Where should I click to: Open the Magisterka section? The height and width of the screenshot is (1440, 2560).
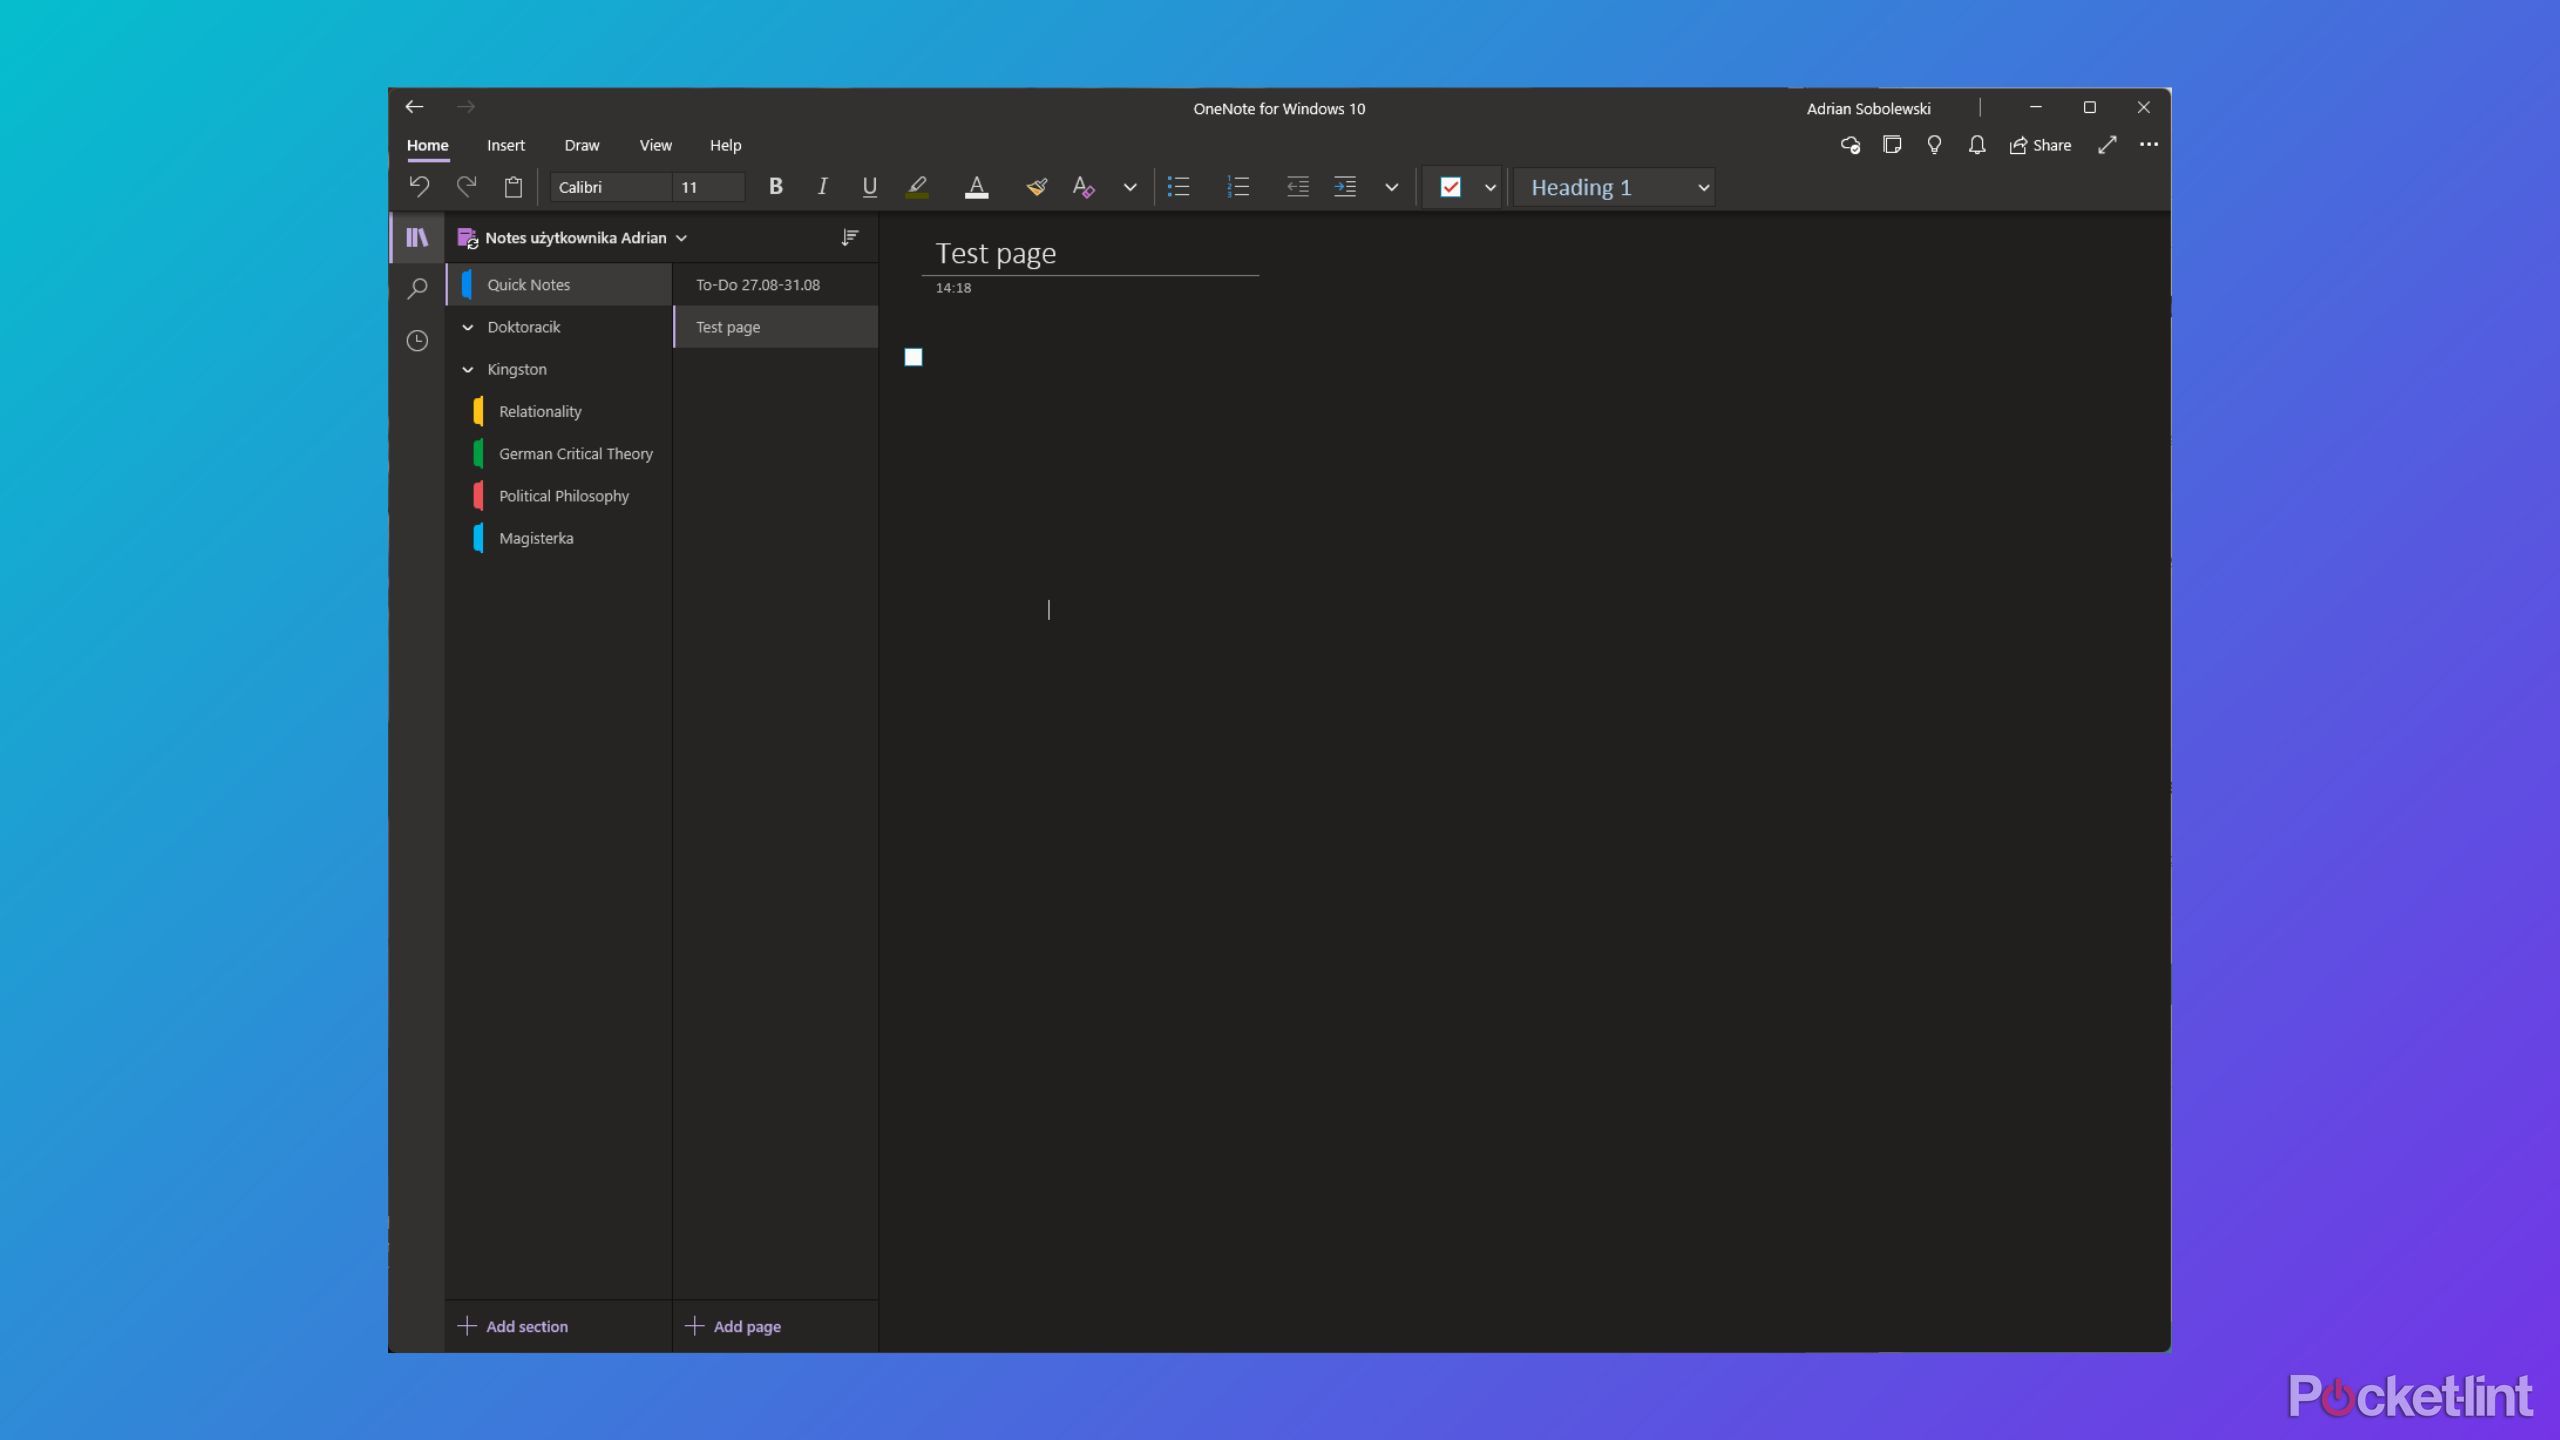559,538
